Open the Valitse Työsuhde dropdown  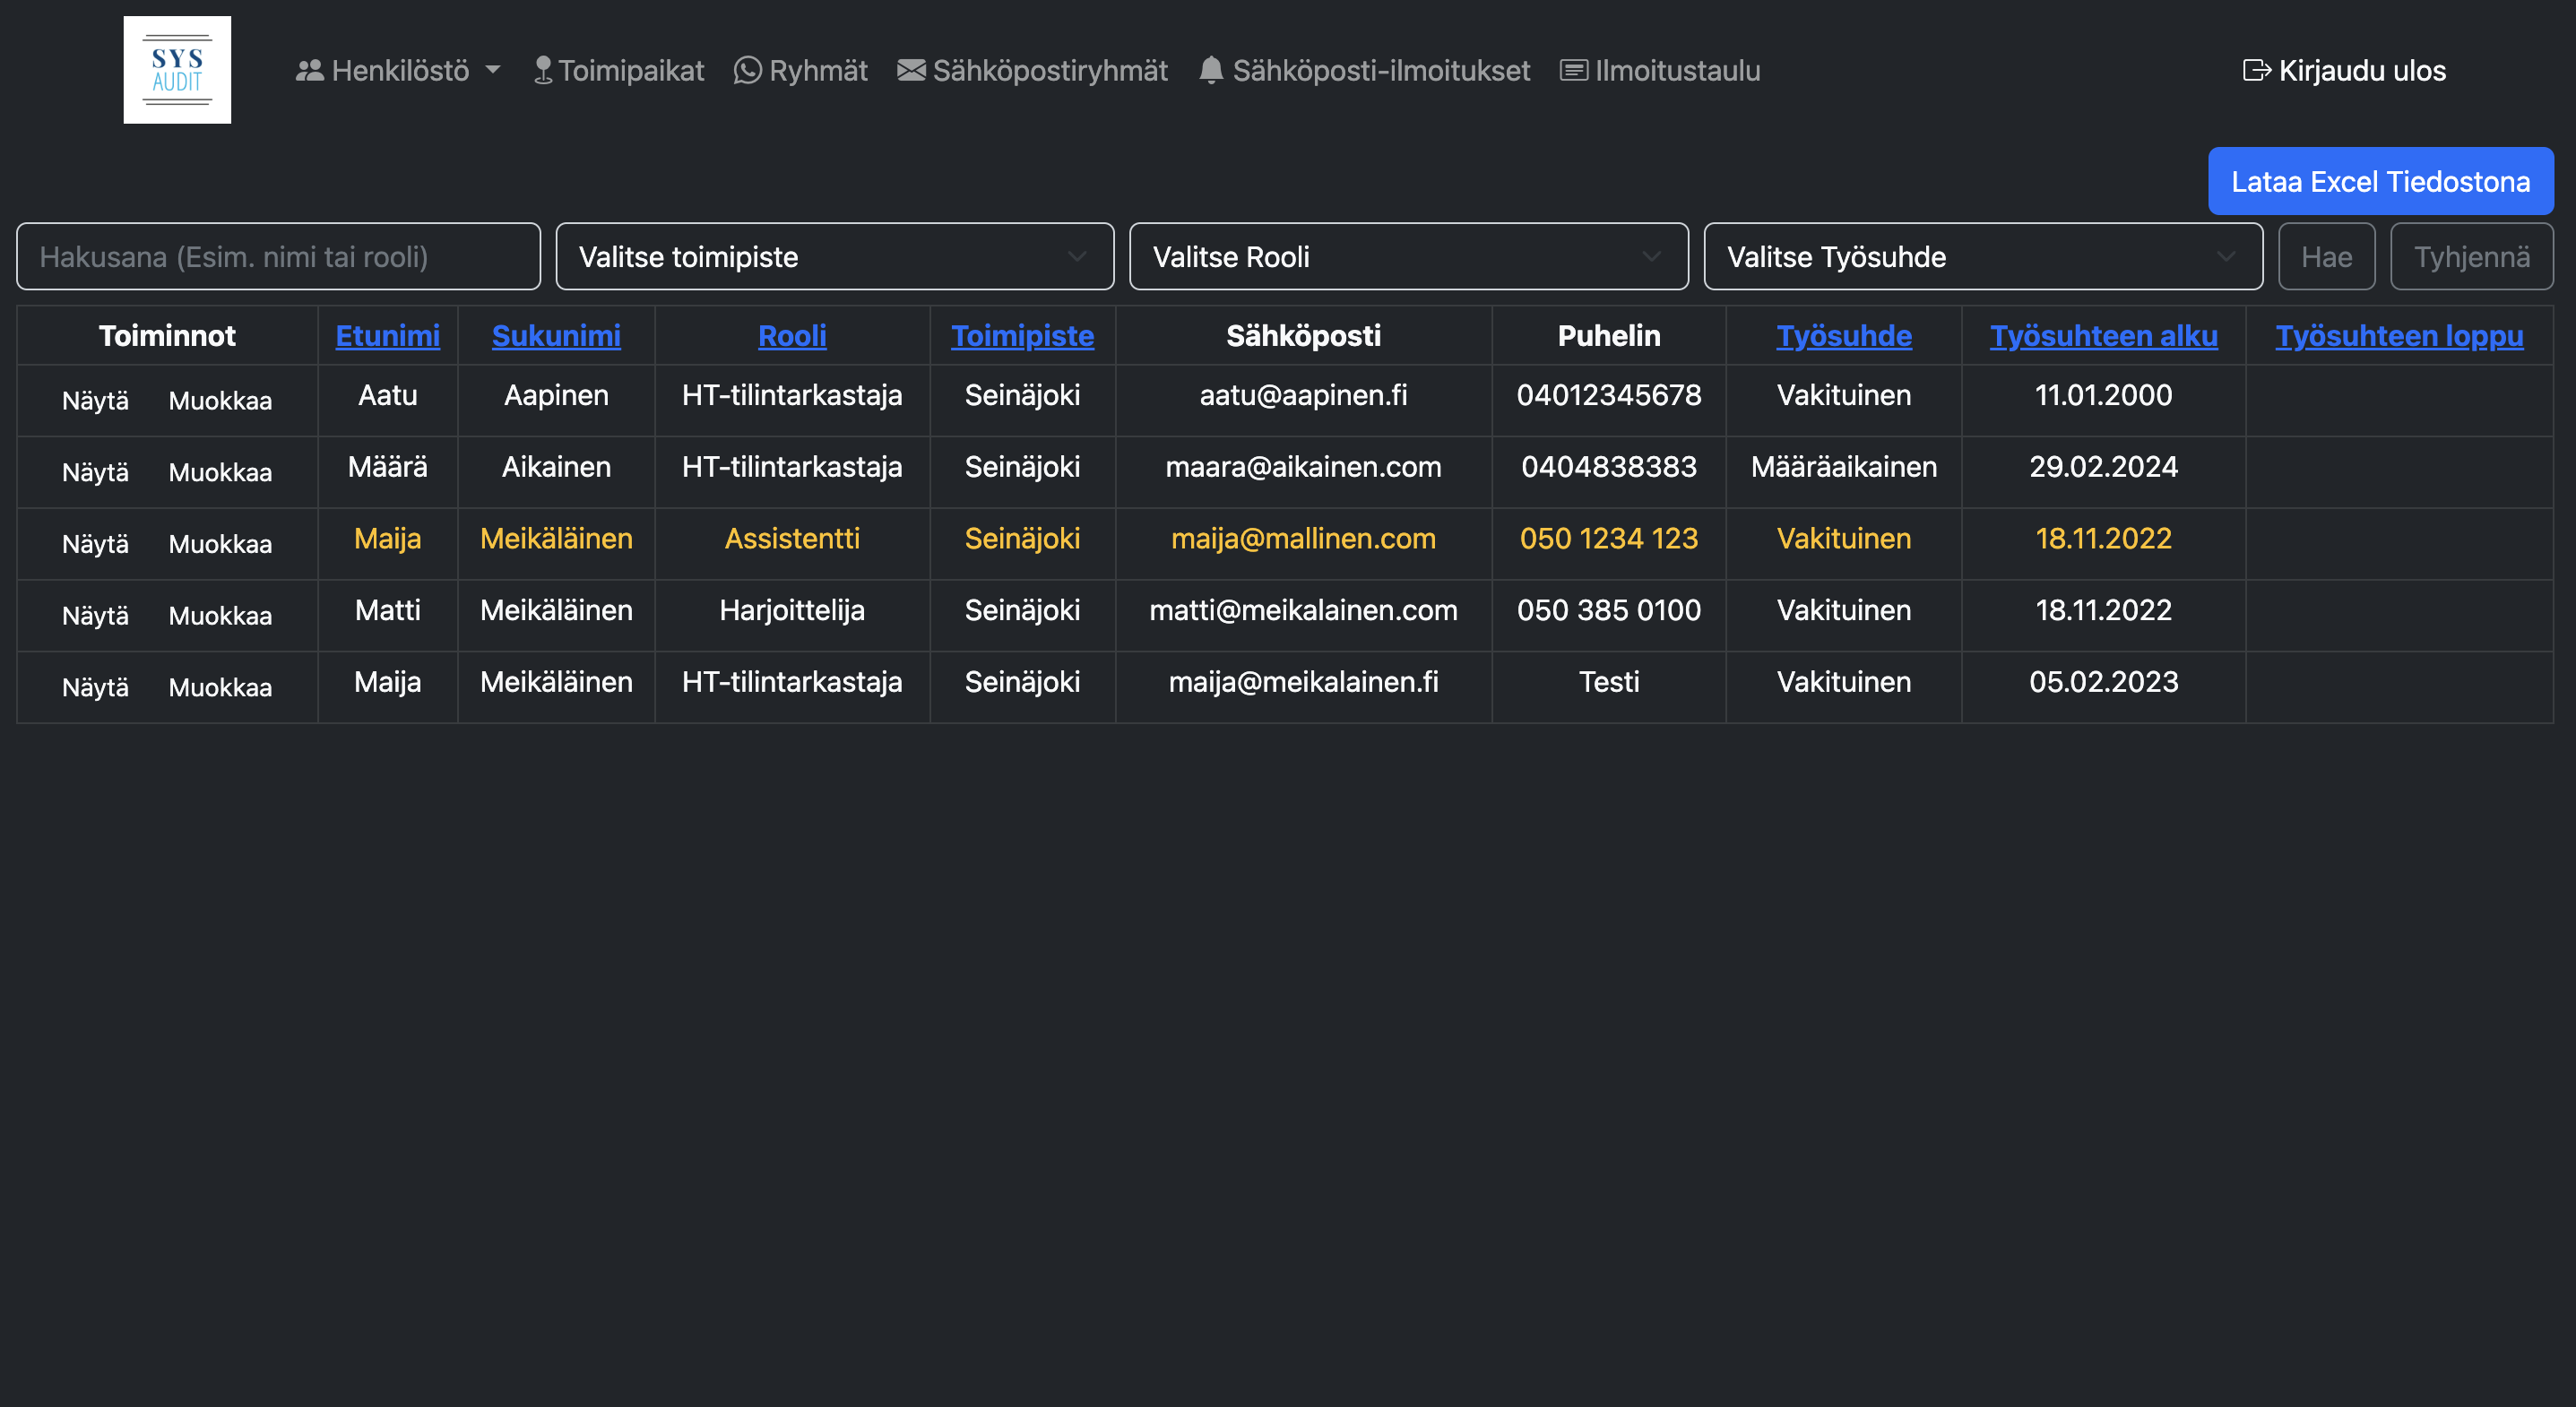click(x=1983, y=257)
